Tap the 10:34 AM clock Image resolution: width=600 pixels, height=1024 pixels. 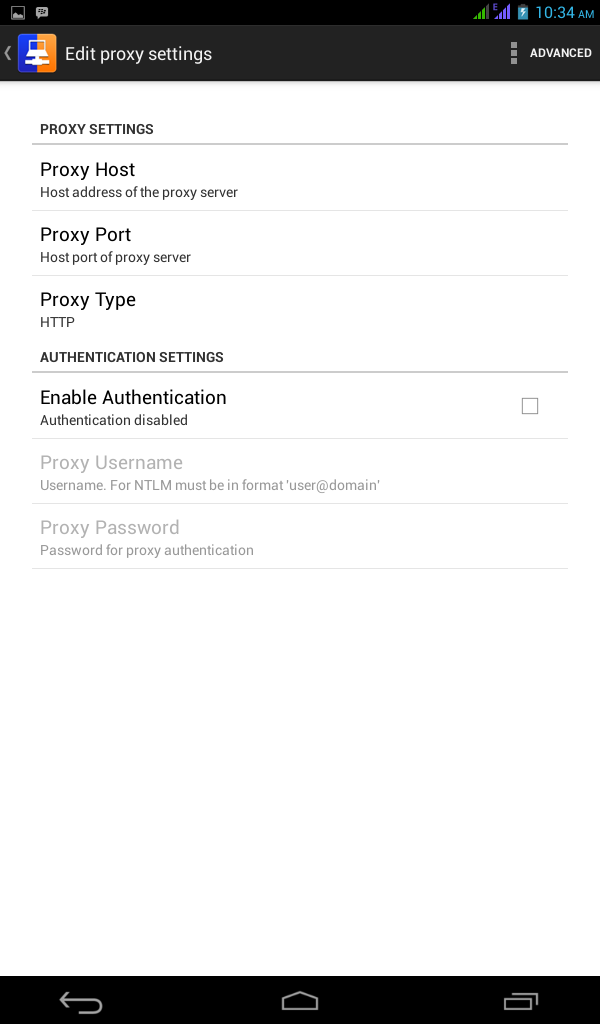tap(565, 12)
